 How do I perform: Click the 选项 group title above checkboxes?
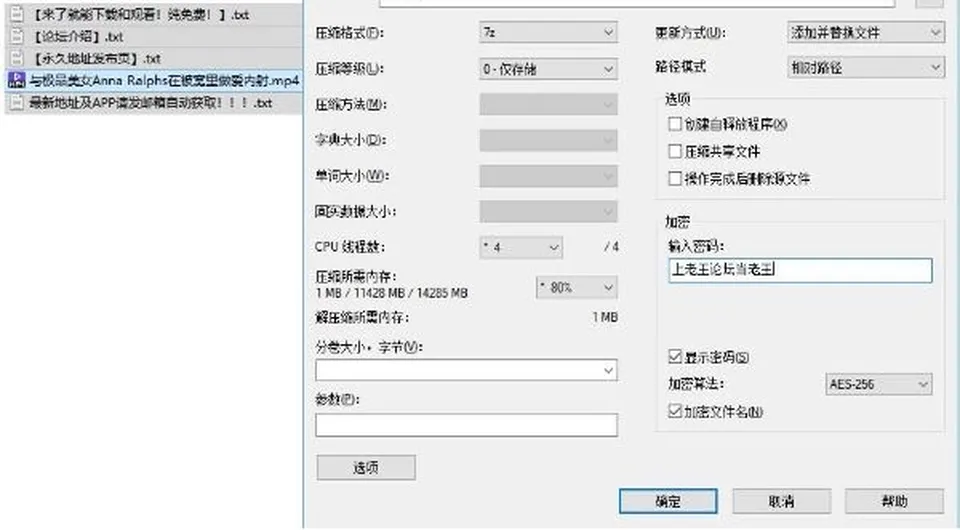[677, 99]
